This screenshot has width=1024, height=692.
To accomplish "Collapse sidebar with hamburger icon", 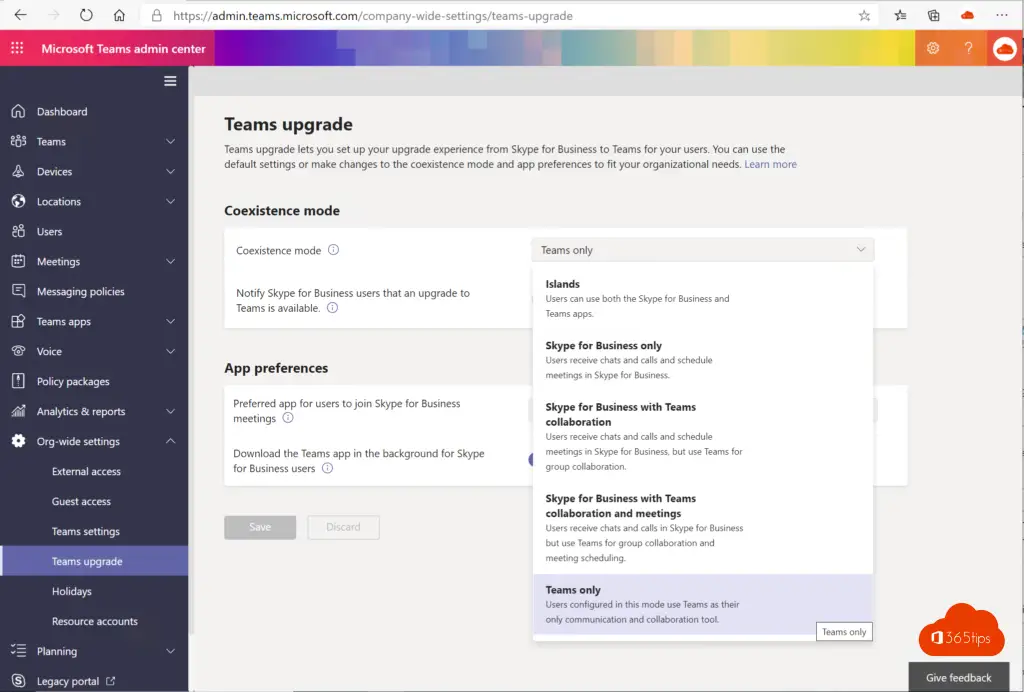I will click(x=170, y=81).
